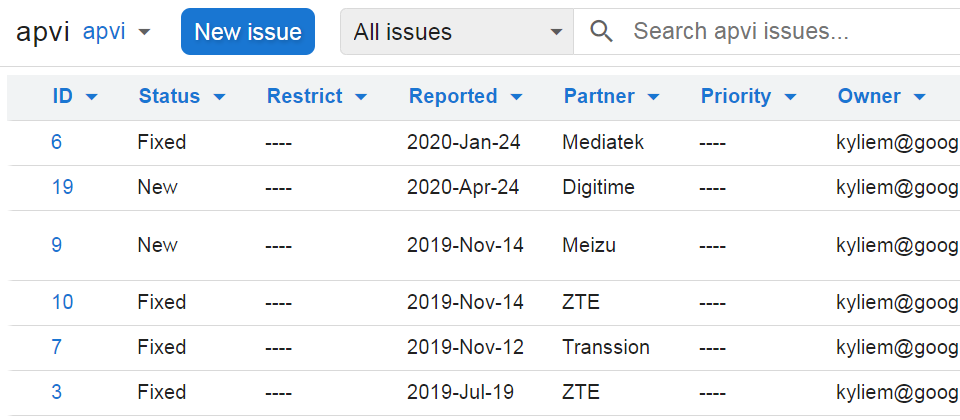The image size is (960, 420).
Task: Expand the All issues filter dropdown
Action: tap(456, 32)
